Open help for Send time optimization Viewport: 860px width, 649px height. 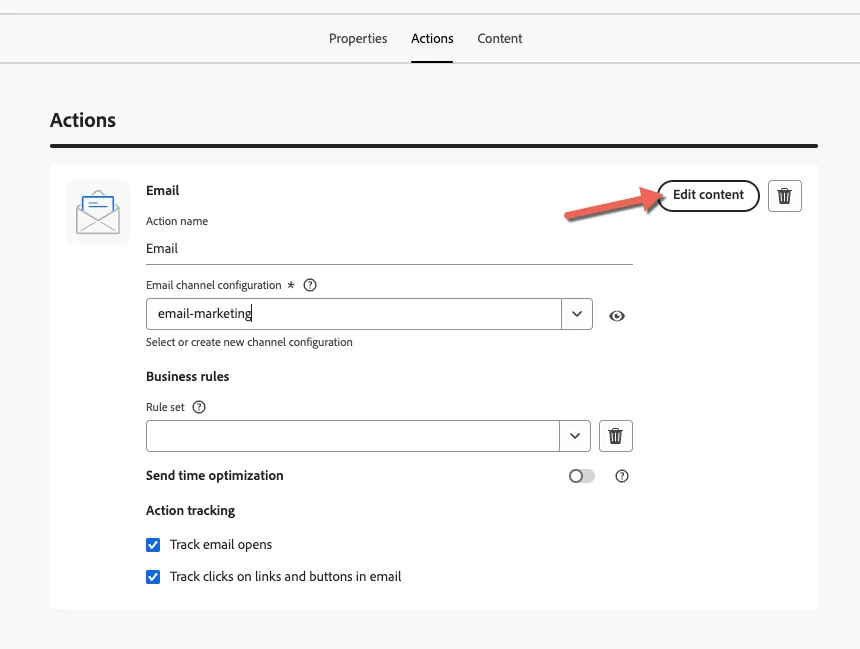click(621, 476)
